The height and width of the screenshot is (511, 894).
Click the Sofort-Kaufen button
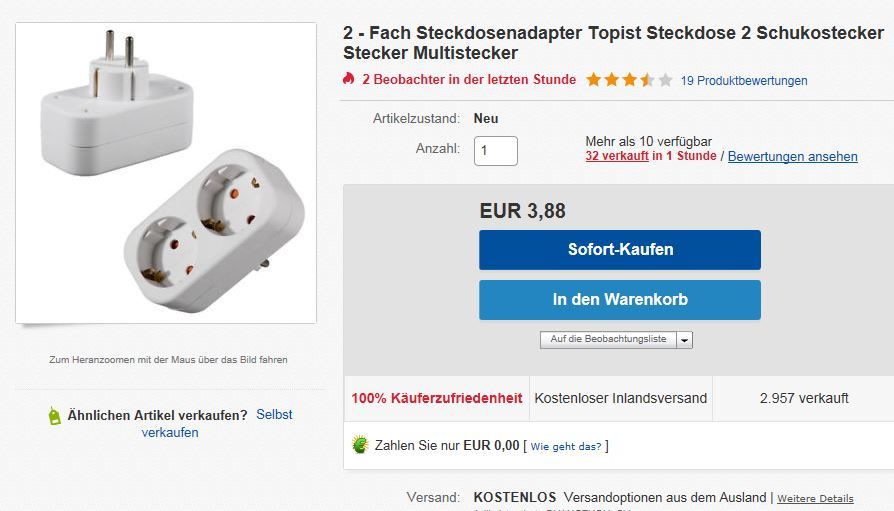pos(620,250)
